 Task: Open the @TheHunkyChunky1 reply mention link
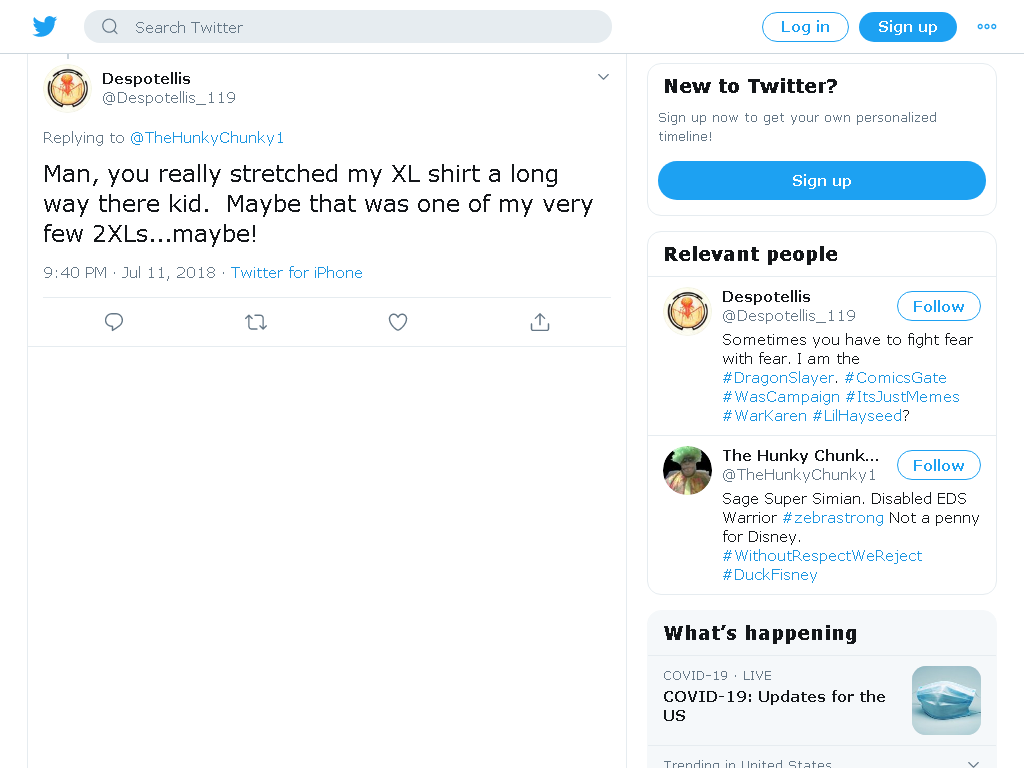click(207, 138)
